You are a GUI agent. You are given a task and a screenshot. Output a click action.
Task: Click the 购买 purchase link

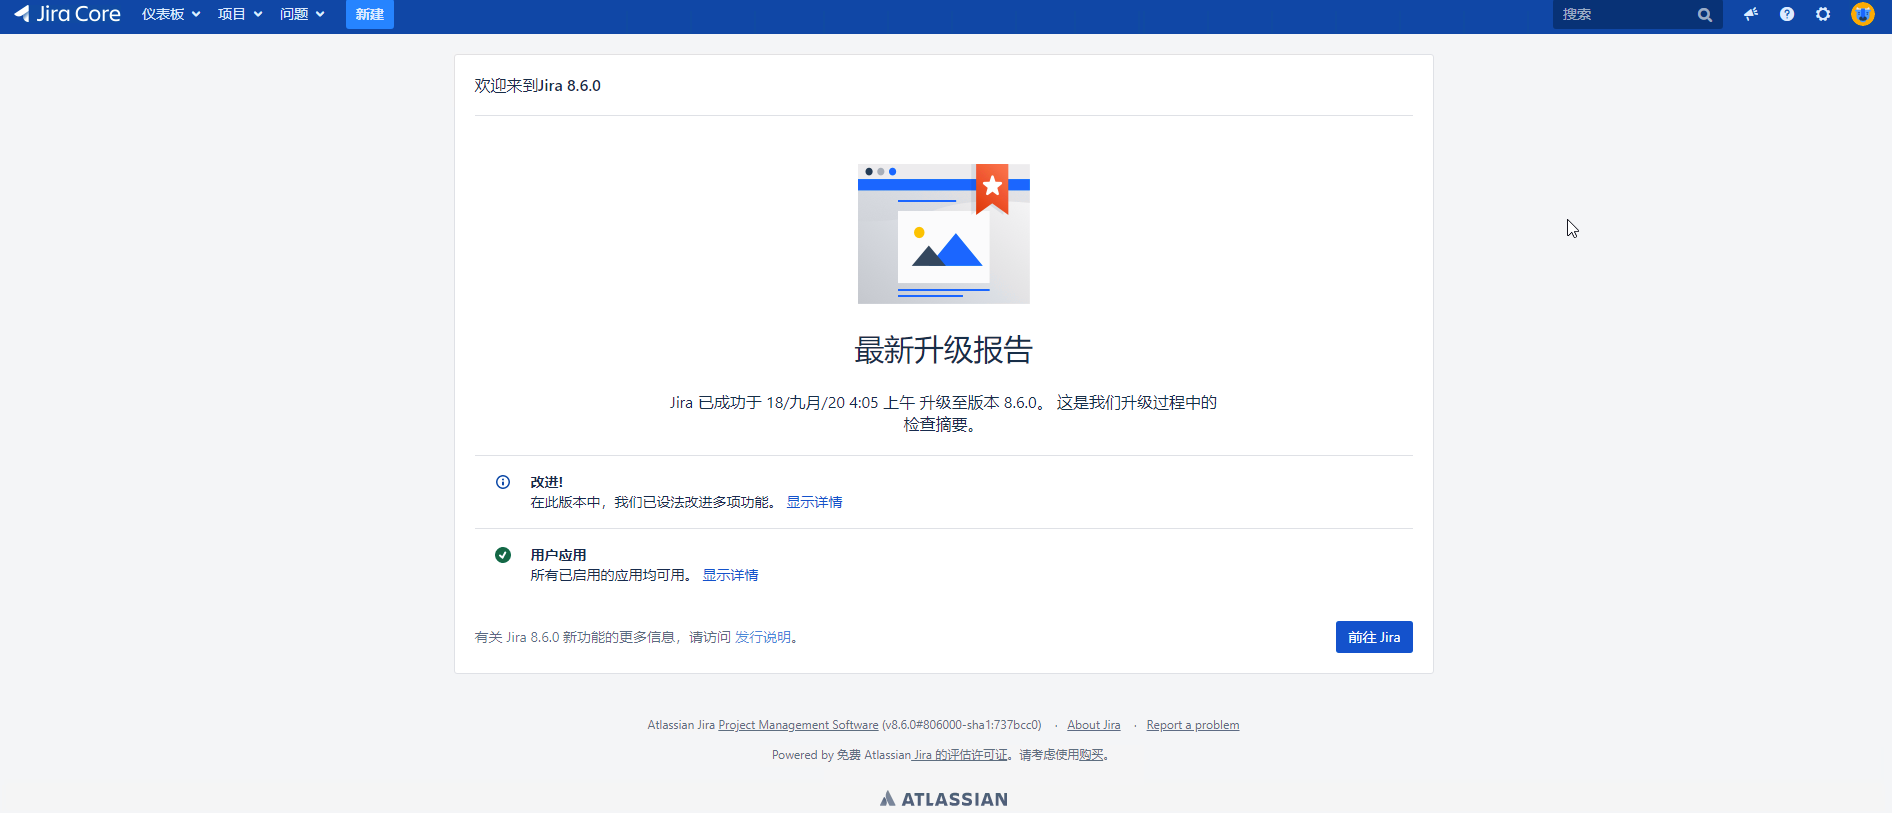coord(1091,755)
